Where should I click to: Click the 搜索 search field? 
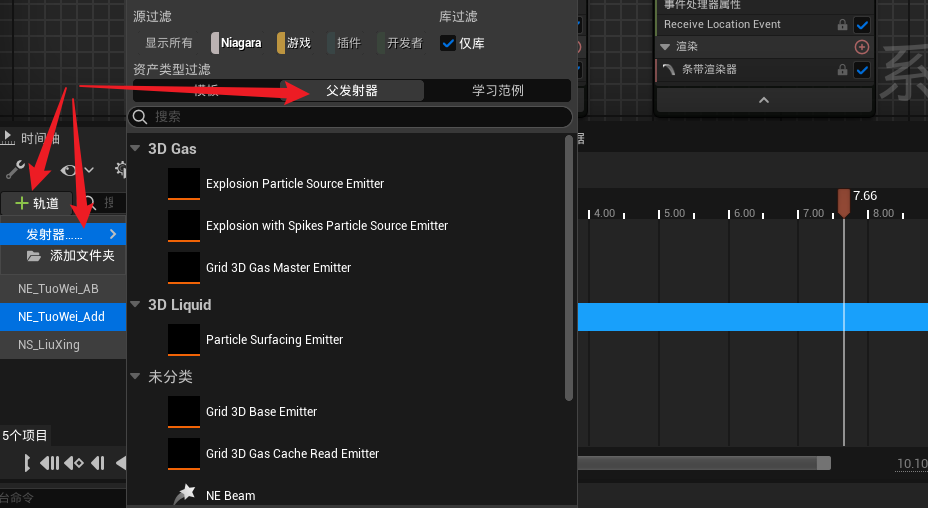(x=350, y=117)
